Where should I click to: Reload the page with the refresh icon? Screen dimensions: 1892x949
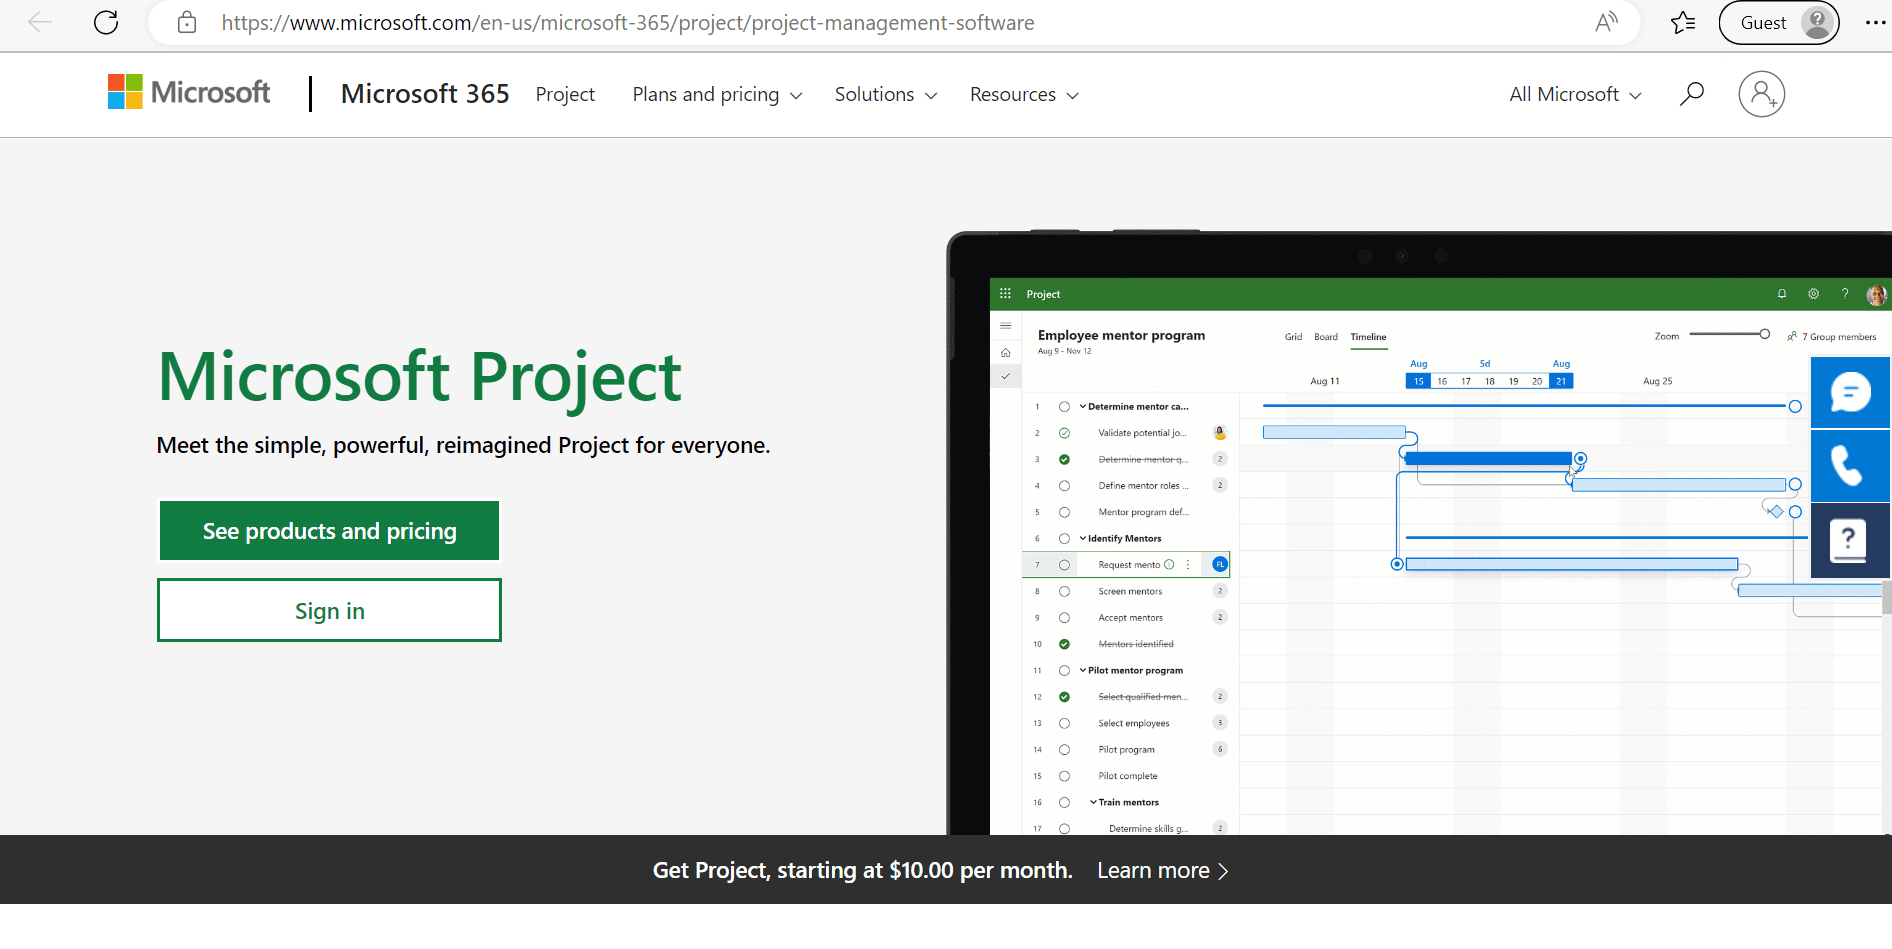(106, 22)
